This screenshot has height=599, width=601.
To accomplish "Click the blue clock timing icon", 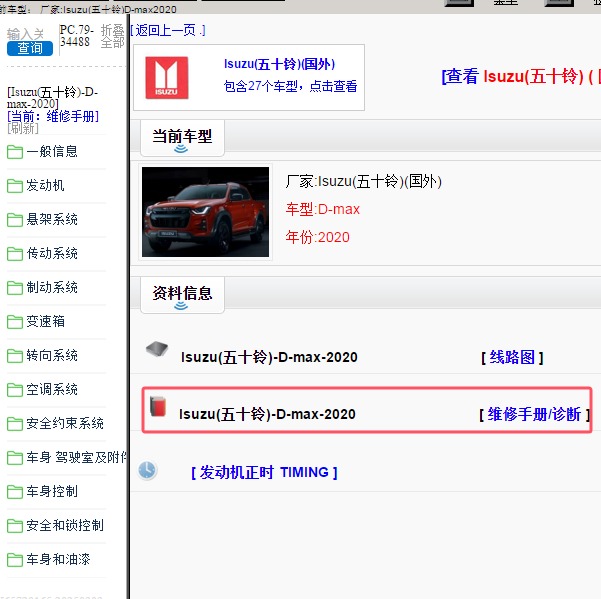I will (147, 471).
